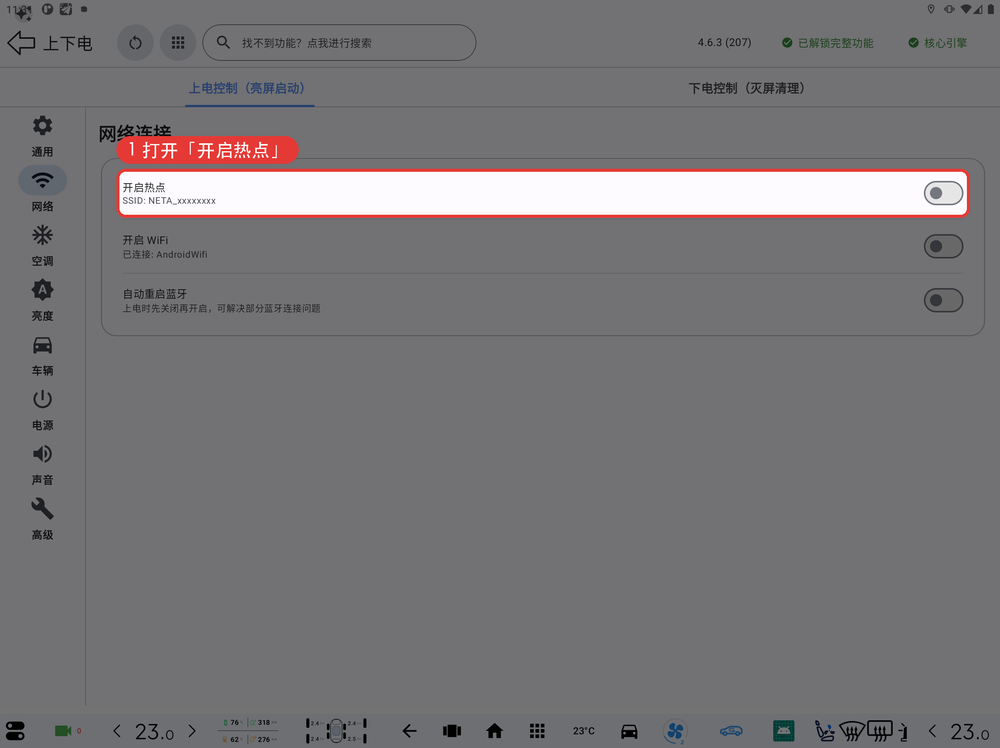
Task: Click the SSID: NETA_xxxxxxxx text
Action: coord(169,201)
